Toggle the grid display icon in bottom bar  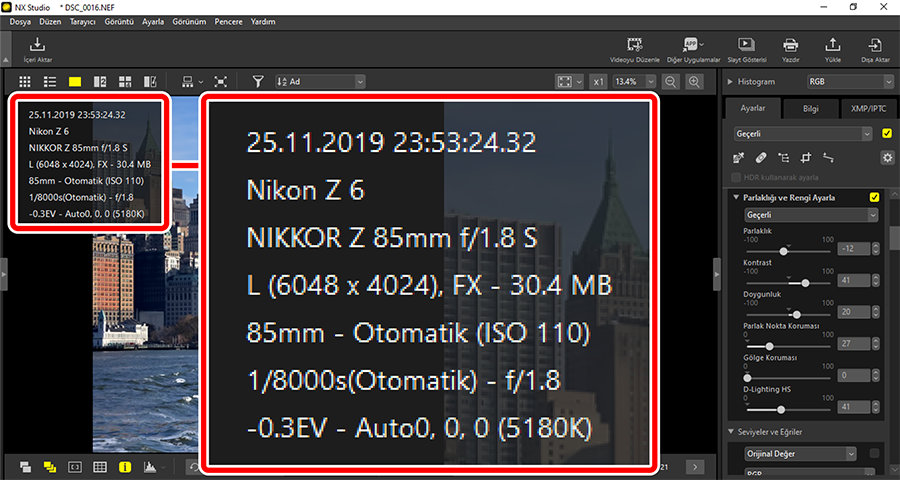(x=100, y=467)
